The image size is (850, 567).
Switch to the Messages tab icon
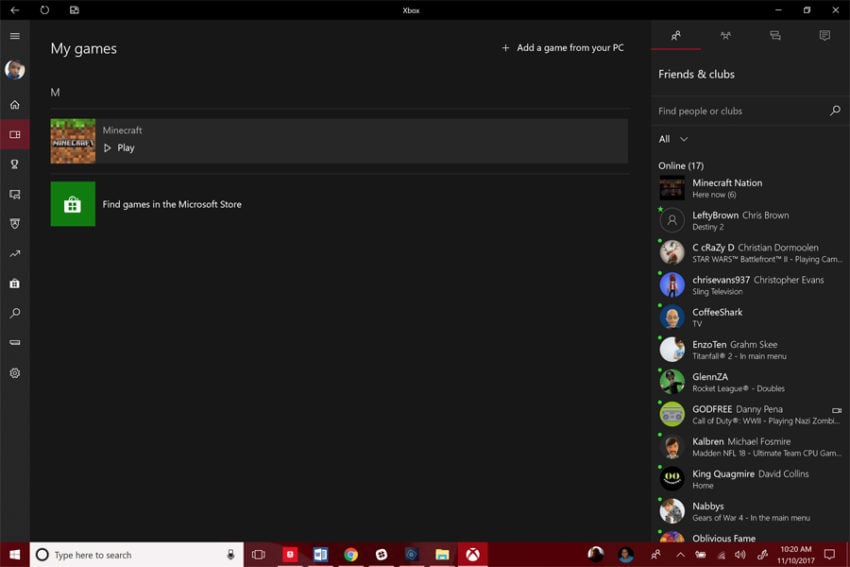click(x=775, y=36)
